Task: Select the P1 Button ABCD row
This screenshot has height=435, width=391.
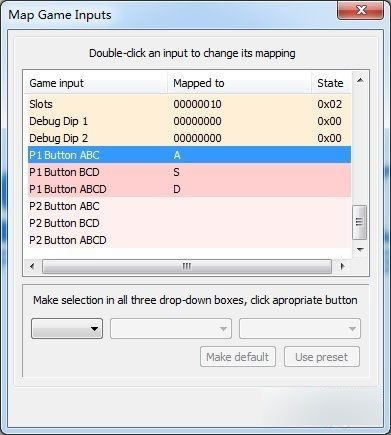Action: [189, 189]
